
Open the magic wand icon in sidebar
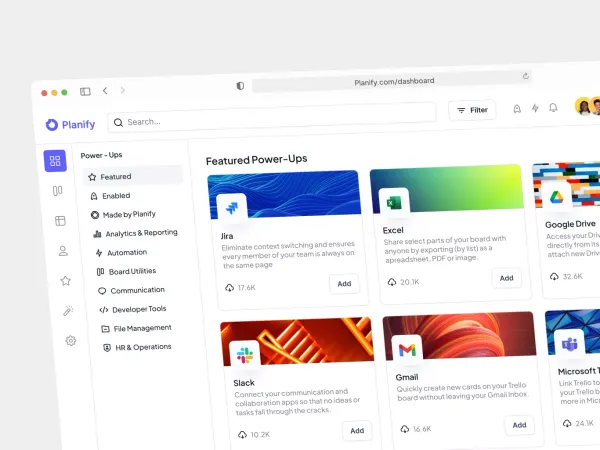pyautogui.click(x=68, y=310)
